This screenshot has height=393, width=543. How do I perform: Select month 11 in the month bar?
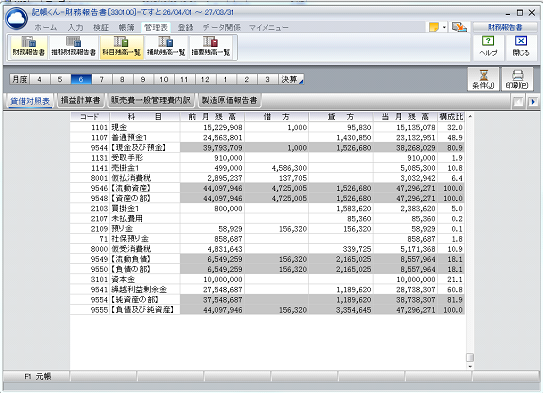(185, 79)
